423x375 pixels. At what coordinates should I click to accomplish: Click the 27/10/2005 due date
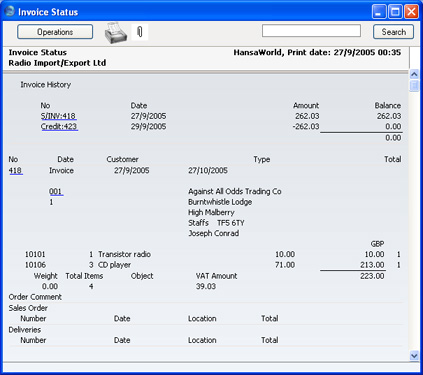point(208,171)
